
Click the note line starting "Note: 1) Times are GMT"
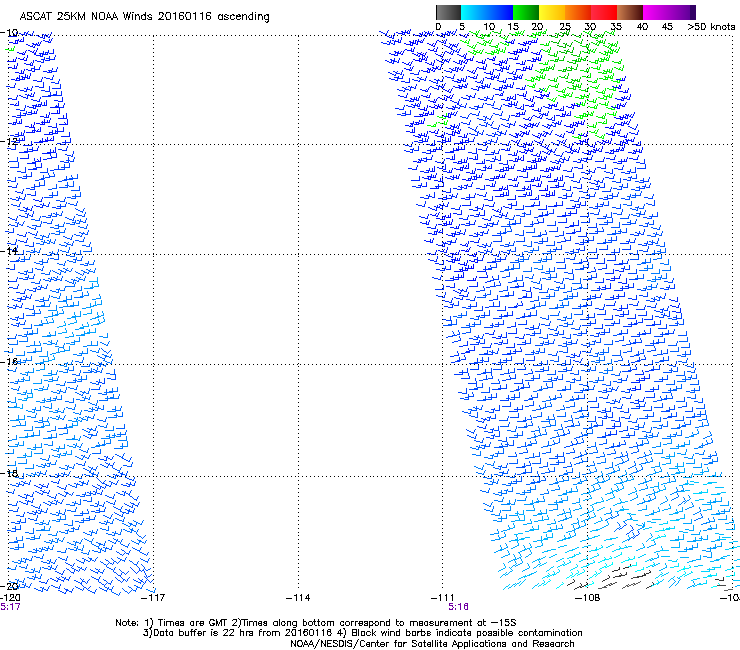pos(316,623)
